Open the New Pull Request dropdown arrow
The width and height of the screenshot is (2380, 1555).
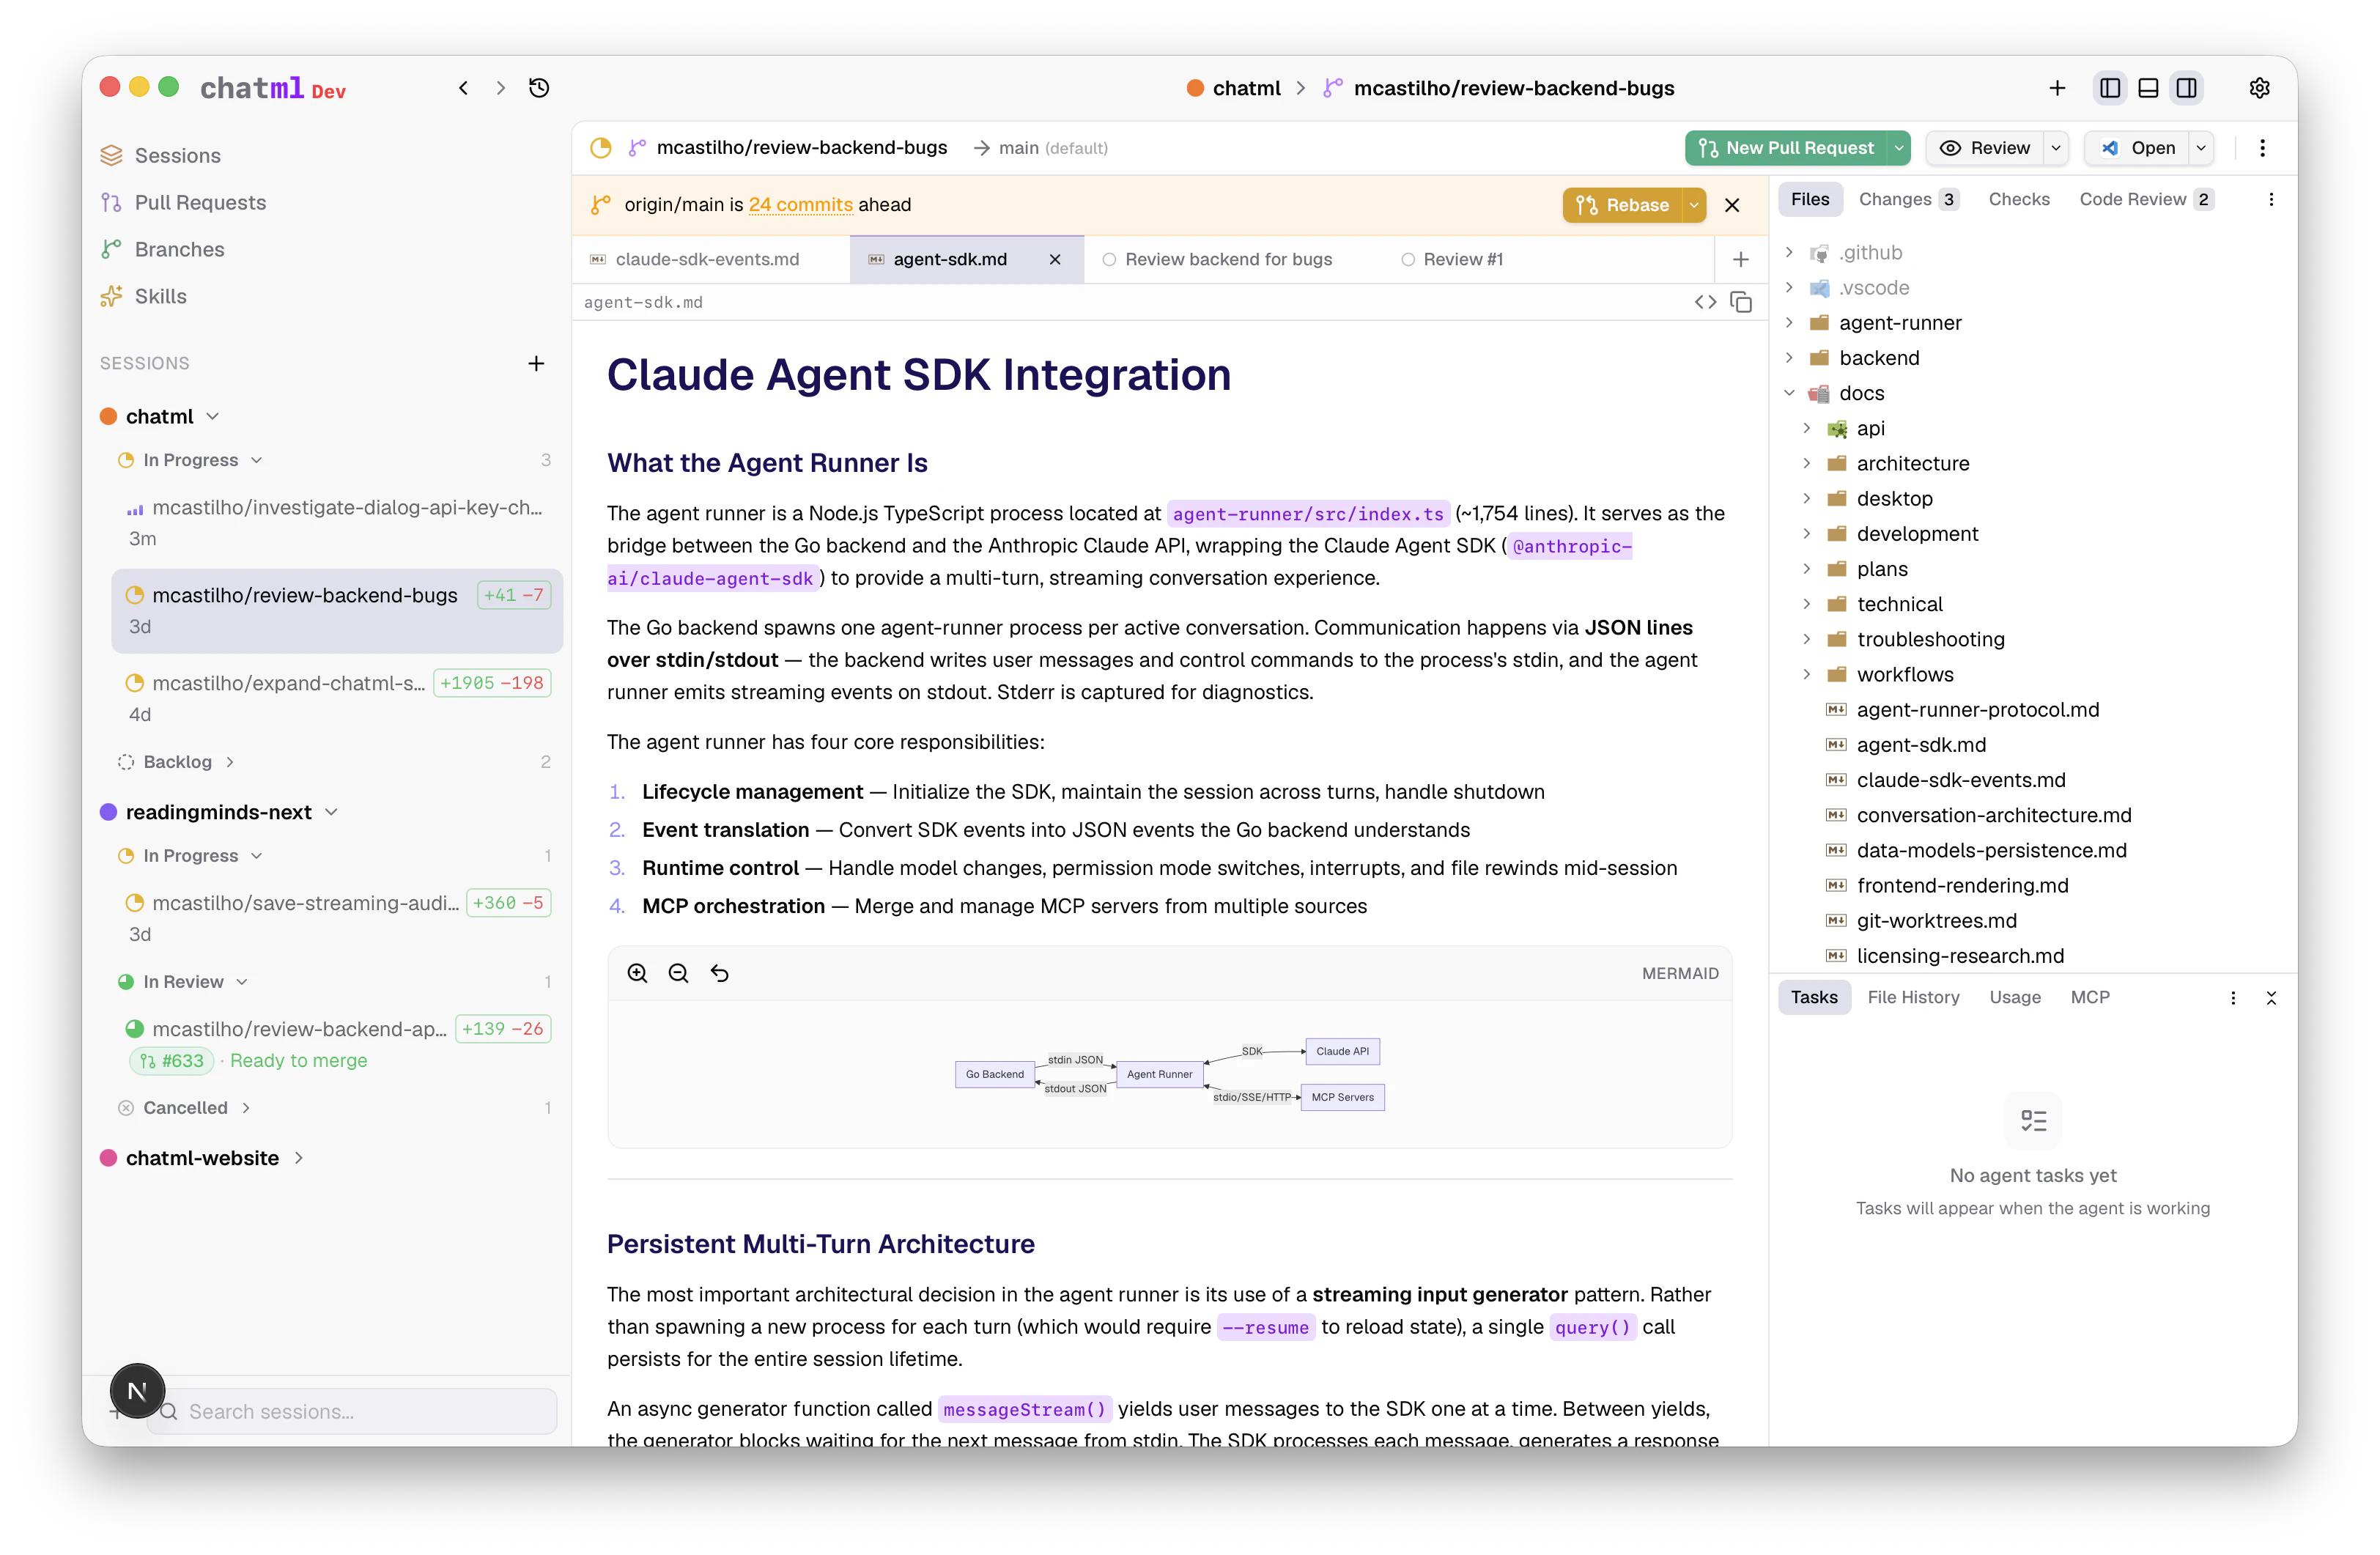pos(1898,148)
